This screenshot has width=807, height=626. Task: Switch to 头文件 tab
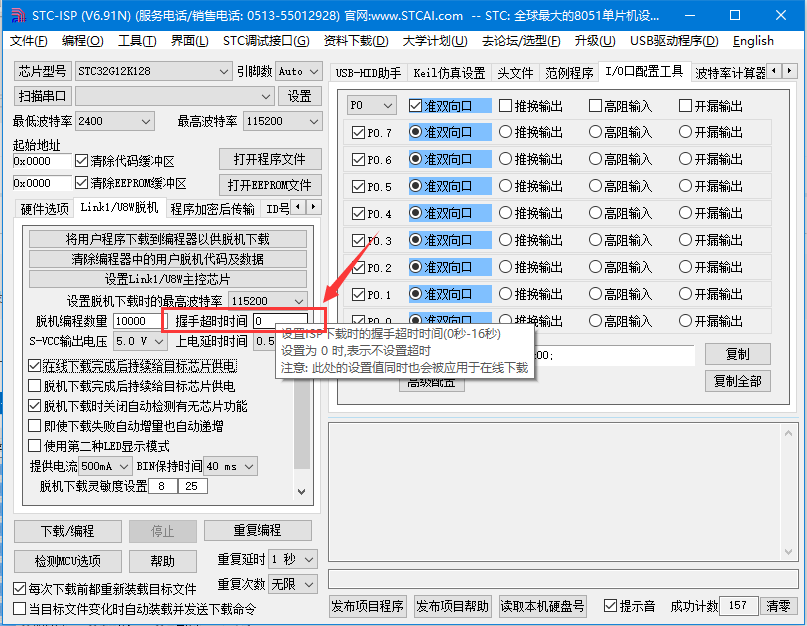pos(515,73)
